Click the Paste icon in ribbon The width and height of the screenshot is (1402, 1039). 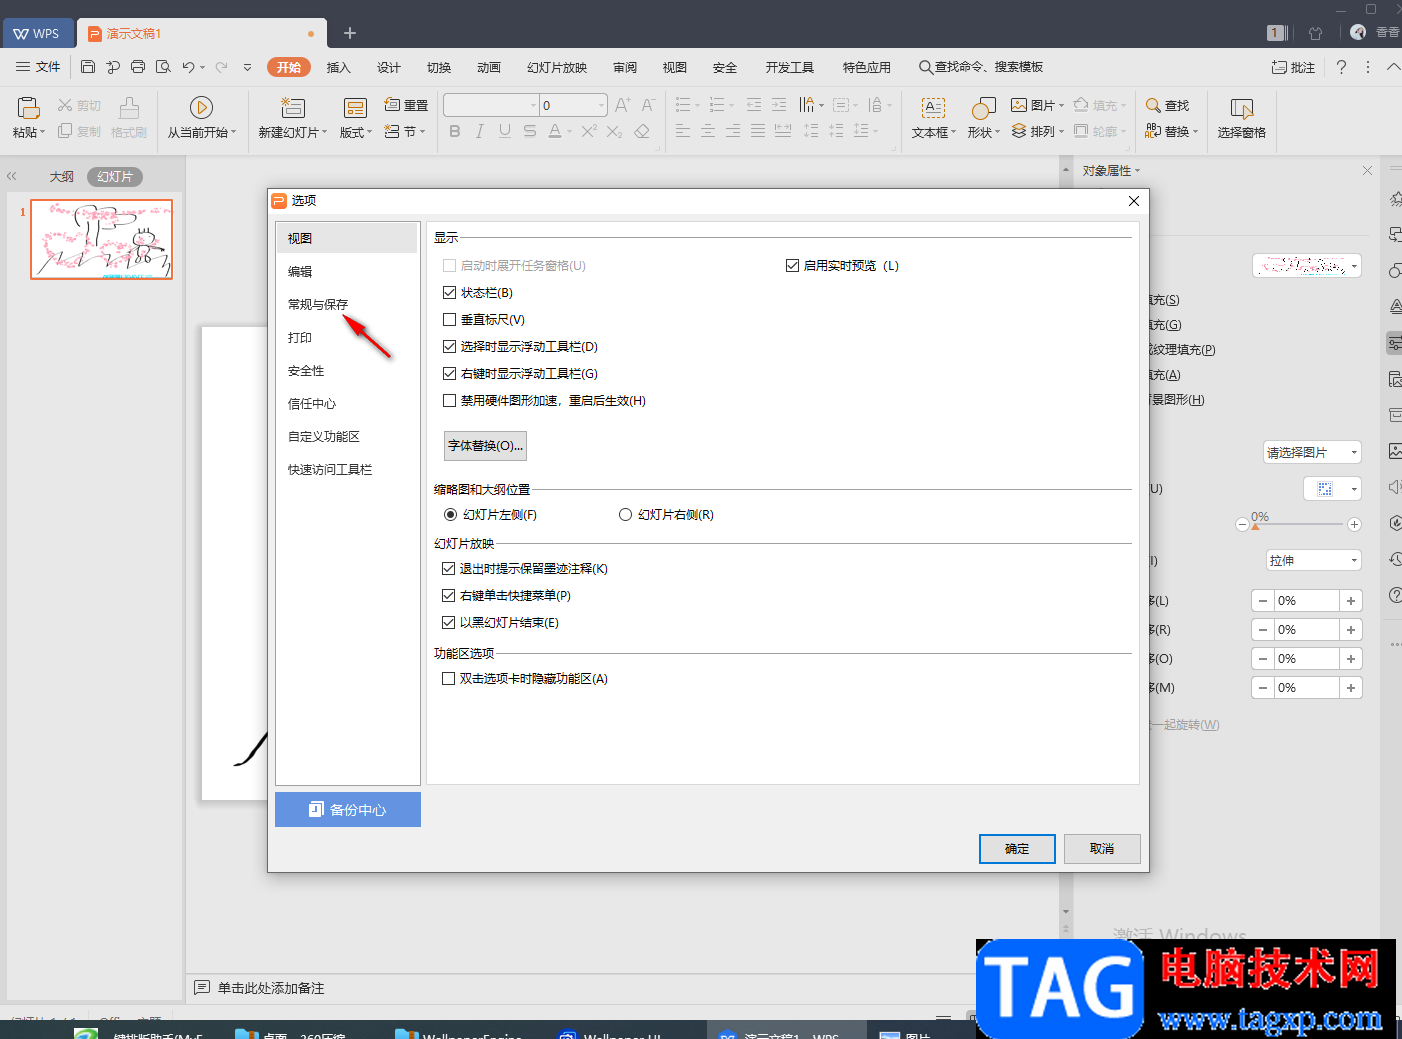click(28, 107)
